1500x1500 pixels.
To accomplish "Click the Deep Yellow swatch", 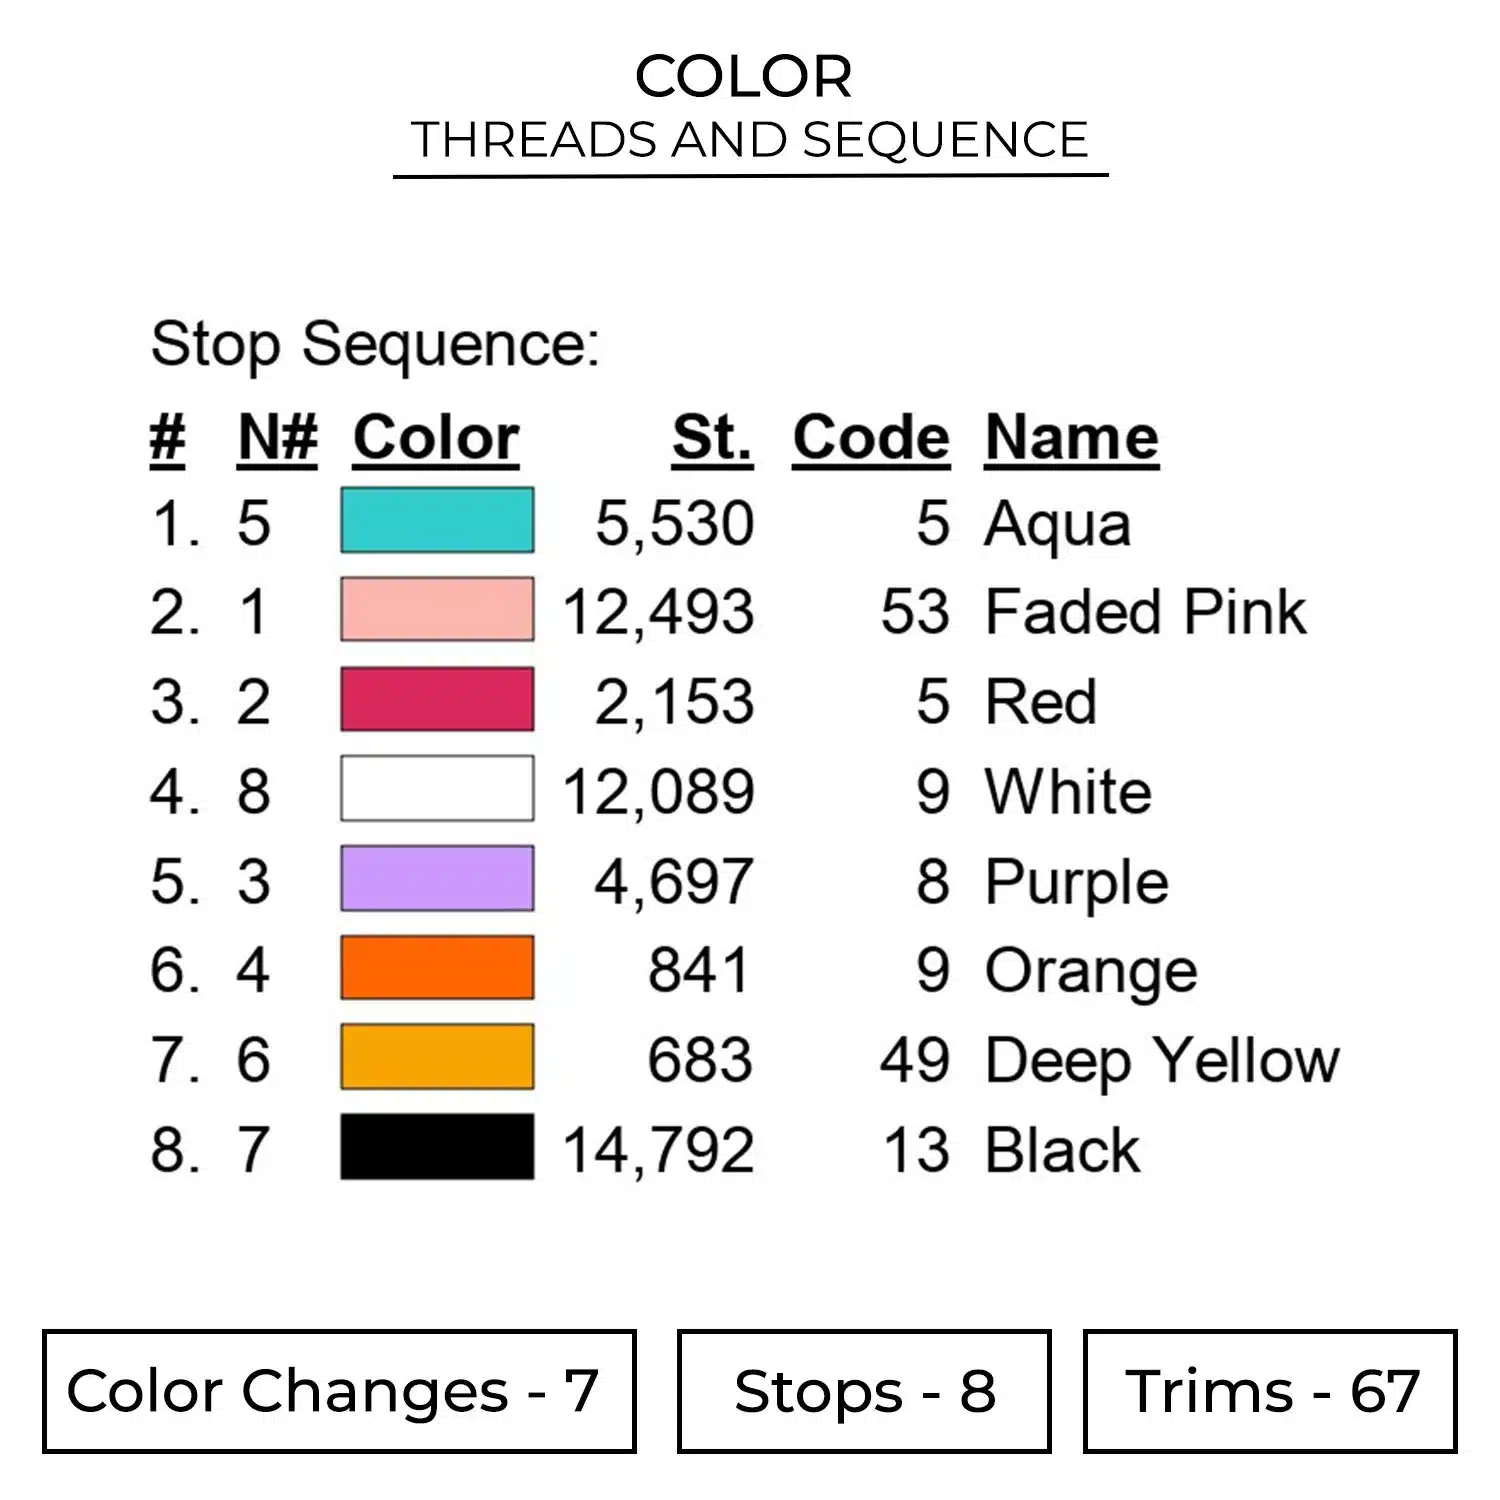I will tap(437, 1057).
